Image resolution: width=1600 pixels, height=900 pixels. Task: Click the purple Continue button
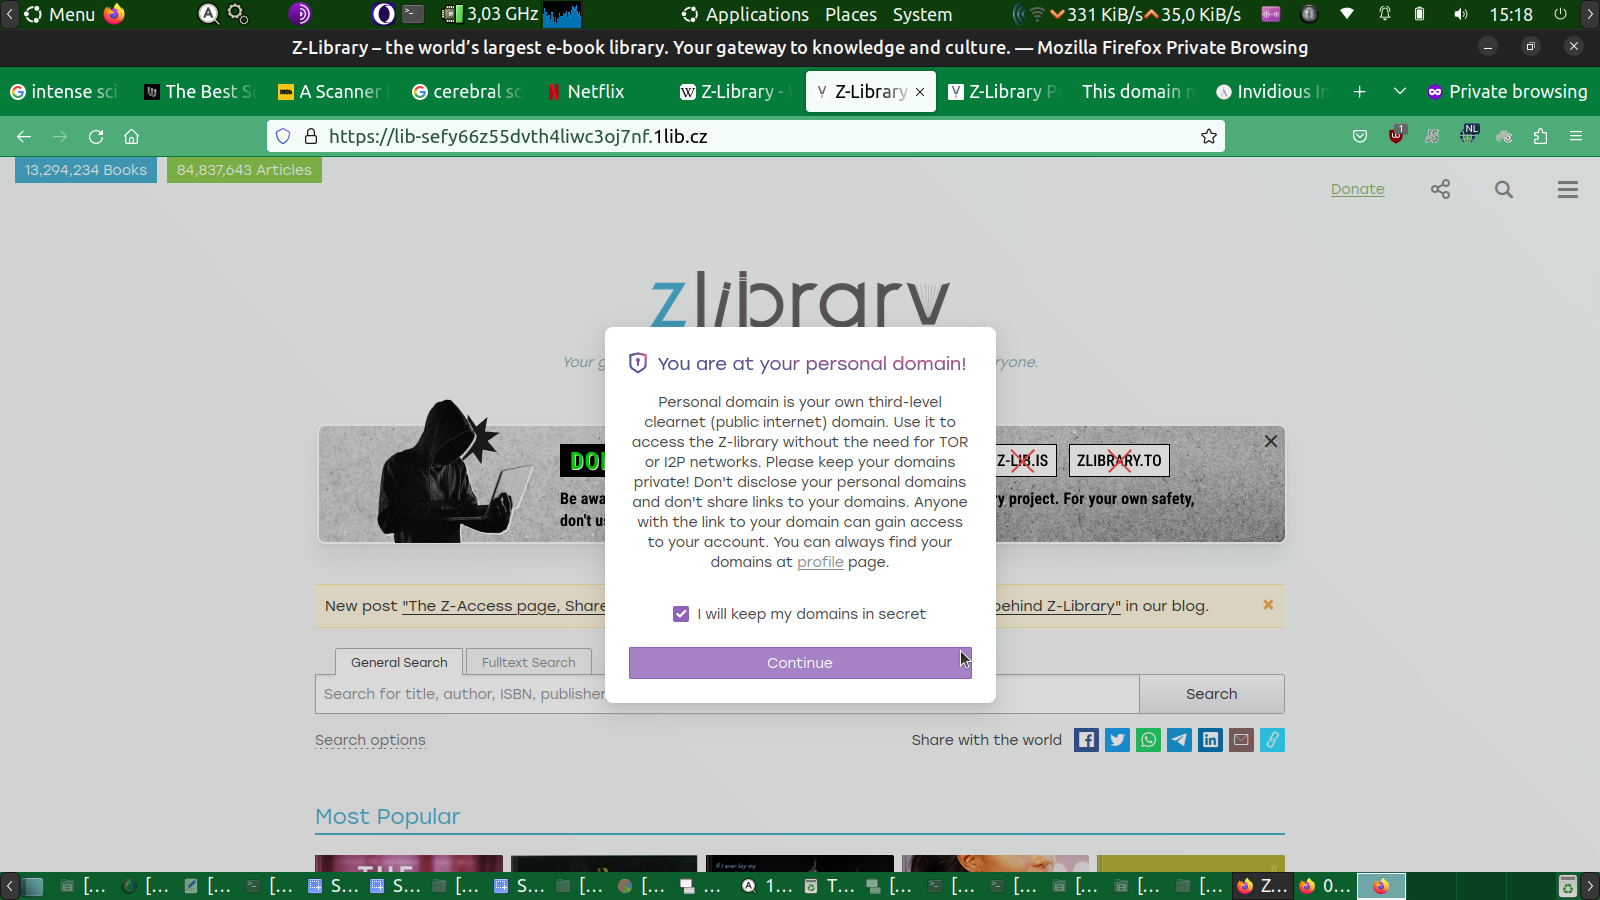pyautogui.click(x=800, y=663)
